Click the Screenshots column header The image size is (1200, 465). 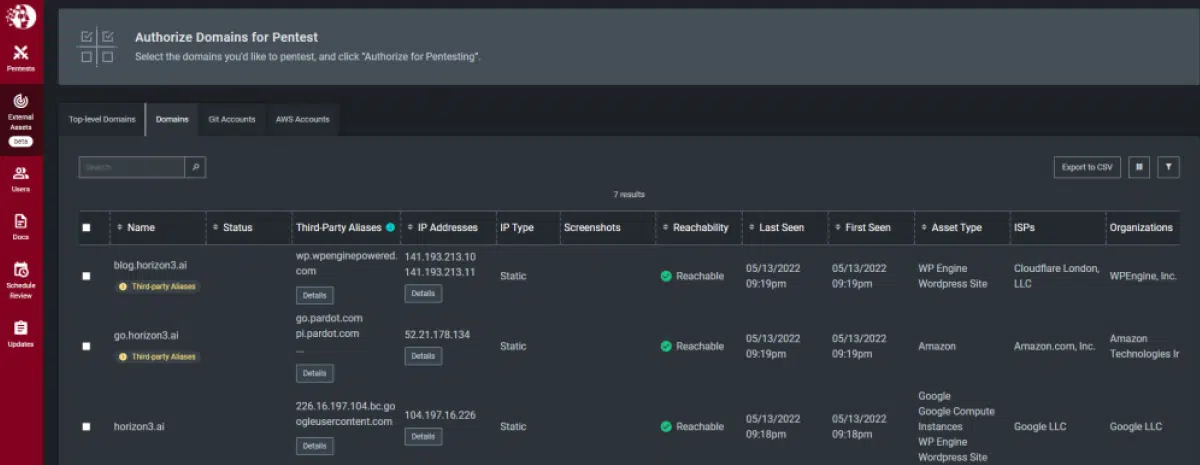[592, 227]
